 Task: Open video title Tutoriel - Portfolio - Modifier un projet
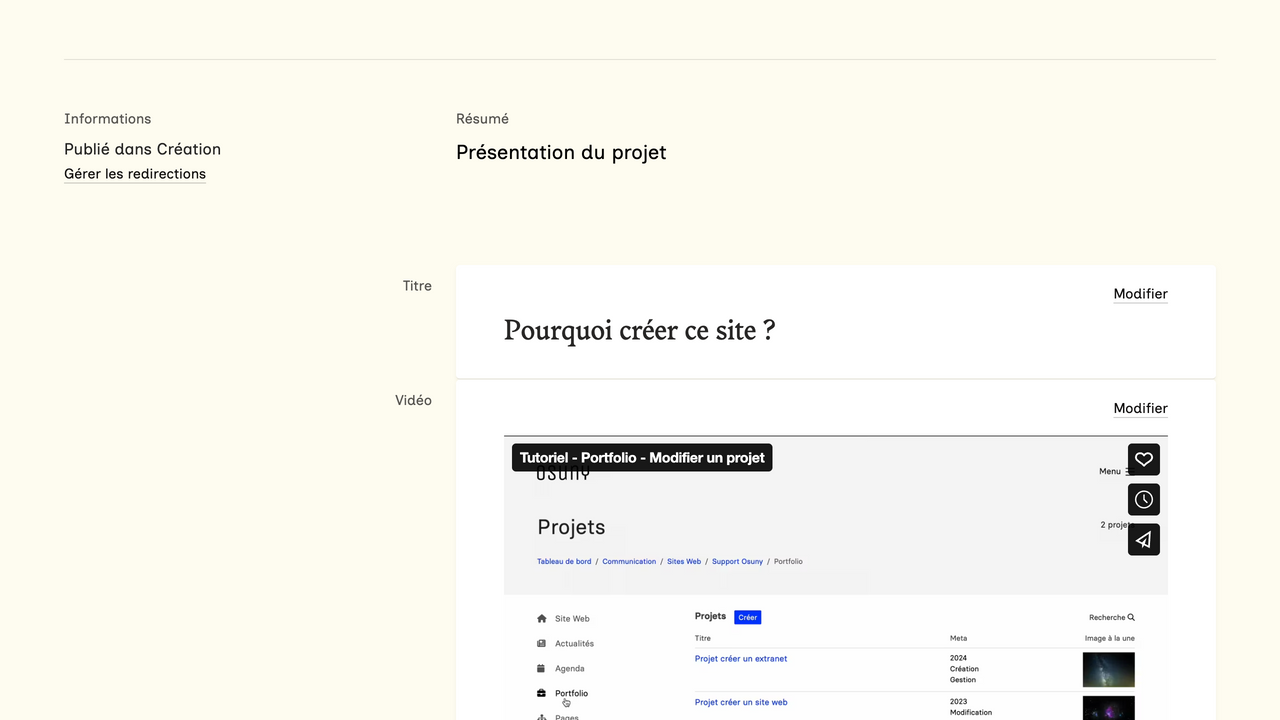pyautogui.click(x=642, y=458)
